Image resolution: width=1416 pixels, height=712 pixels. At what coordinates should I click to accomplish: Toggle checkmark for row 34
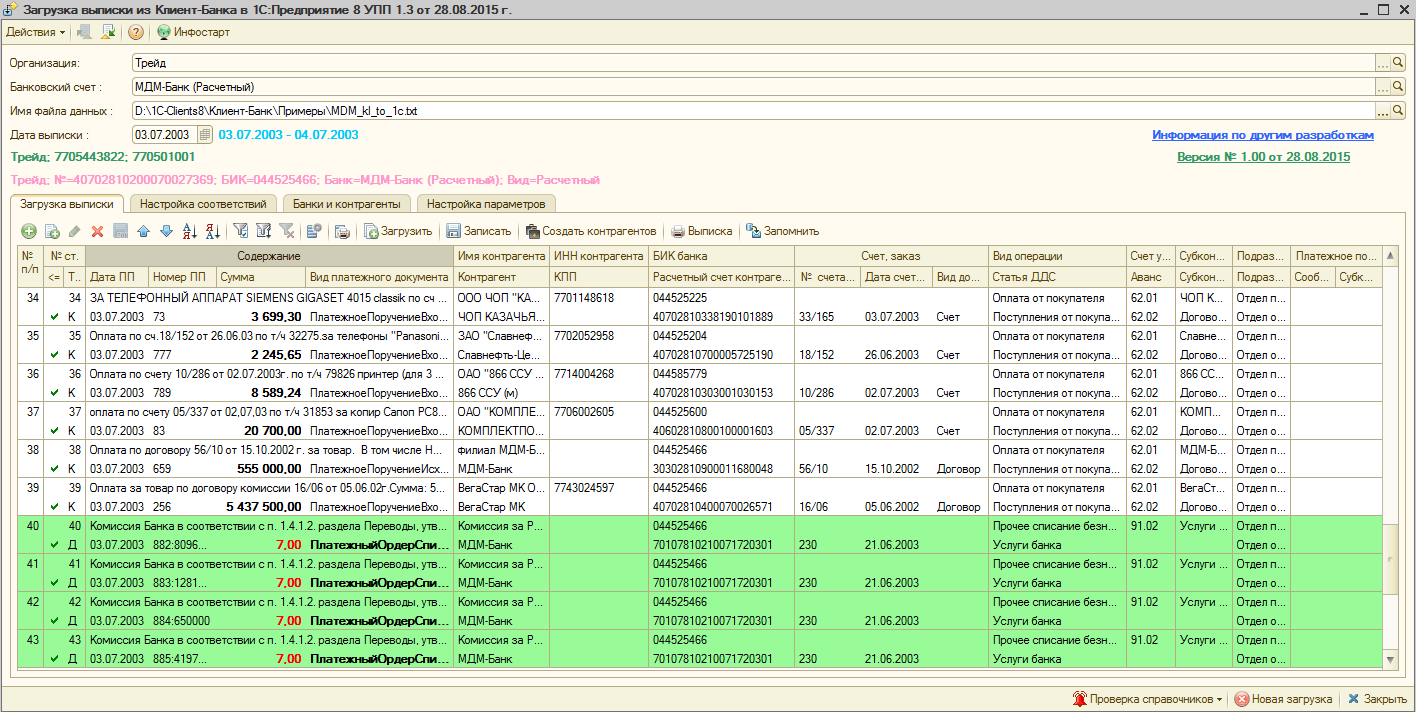pos(55,317)
